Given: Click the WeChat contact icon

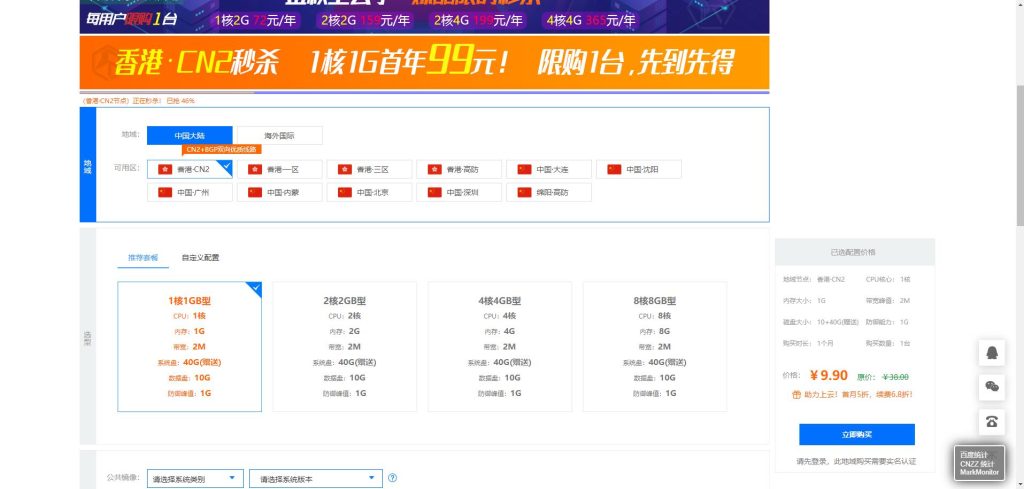Looking at the screenshot, I should tap(992, 386).
